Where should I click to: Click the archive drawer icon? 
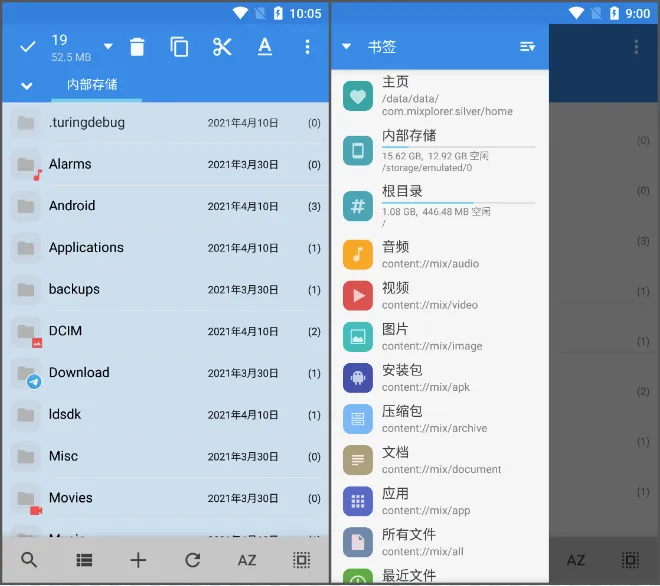point(358,419)
